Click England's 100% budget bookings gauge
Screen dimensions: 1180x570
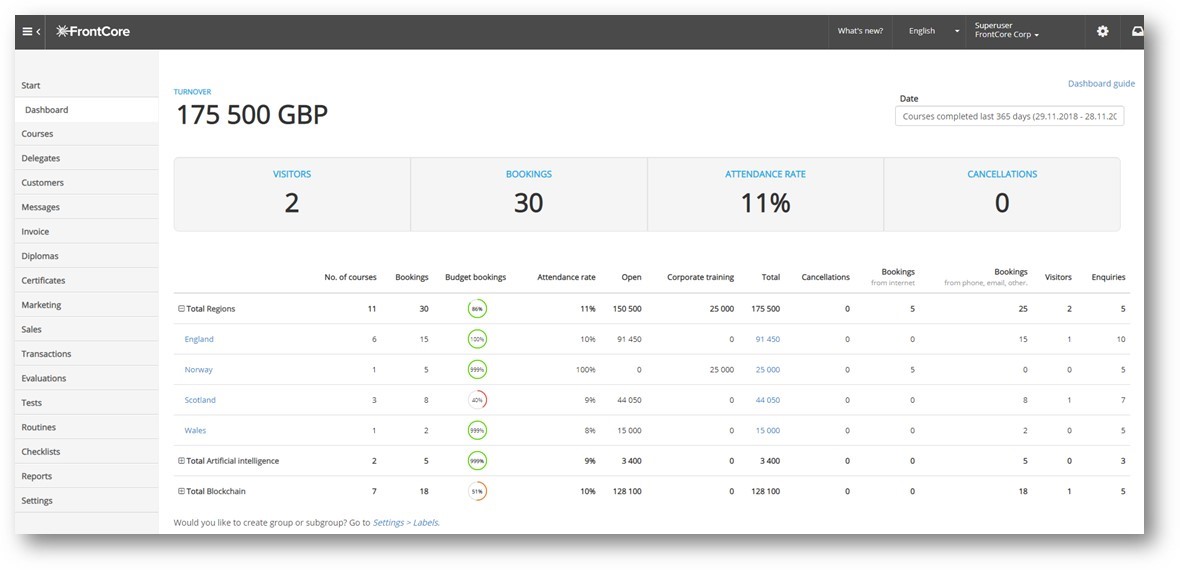click(477, 339)
